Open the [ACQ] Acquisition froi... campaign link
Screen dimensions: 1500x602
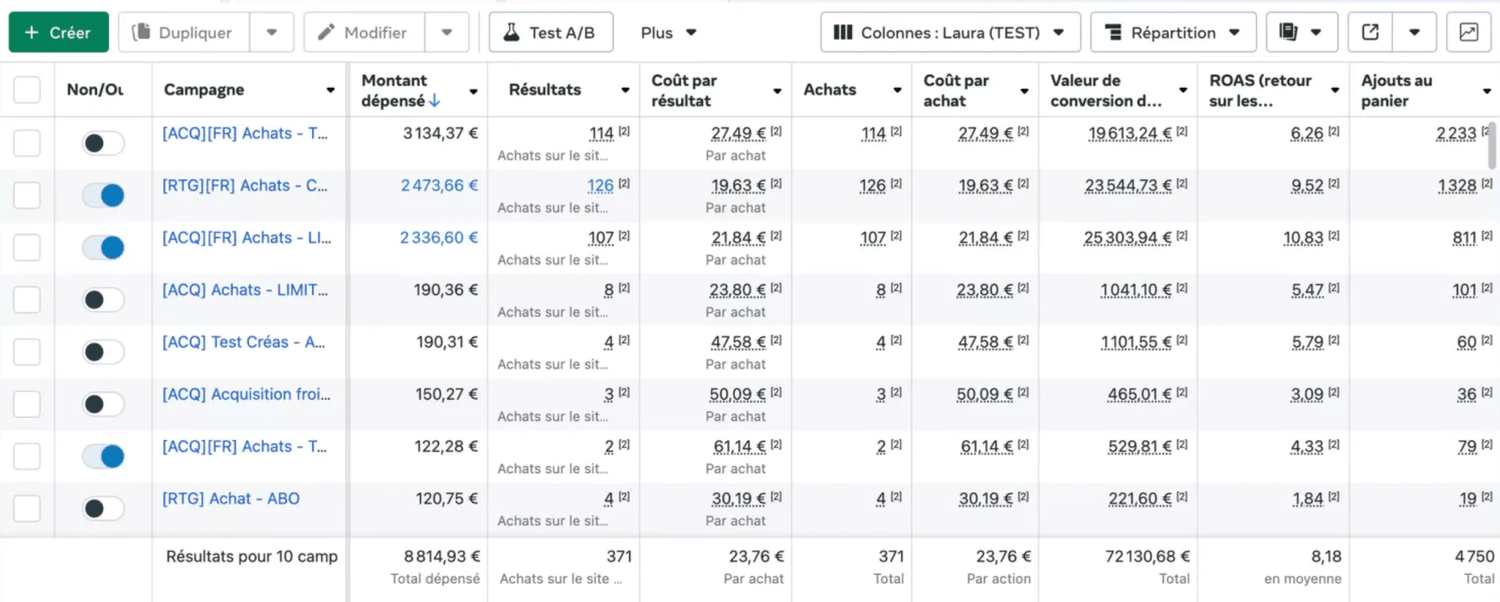(x=246, y=394)
